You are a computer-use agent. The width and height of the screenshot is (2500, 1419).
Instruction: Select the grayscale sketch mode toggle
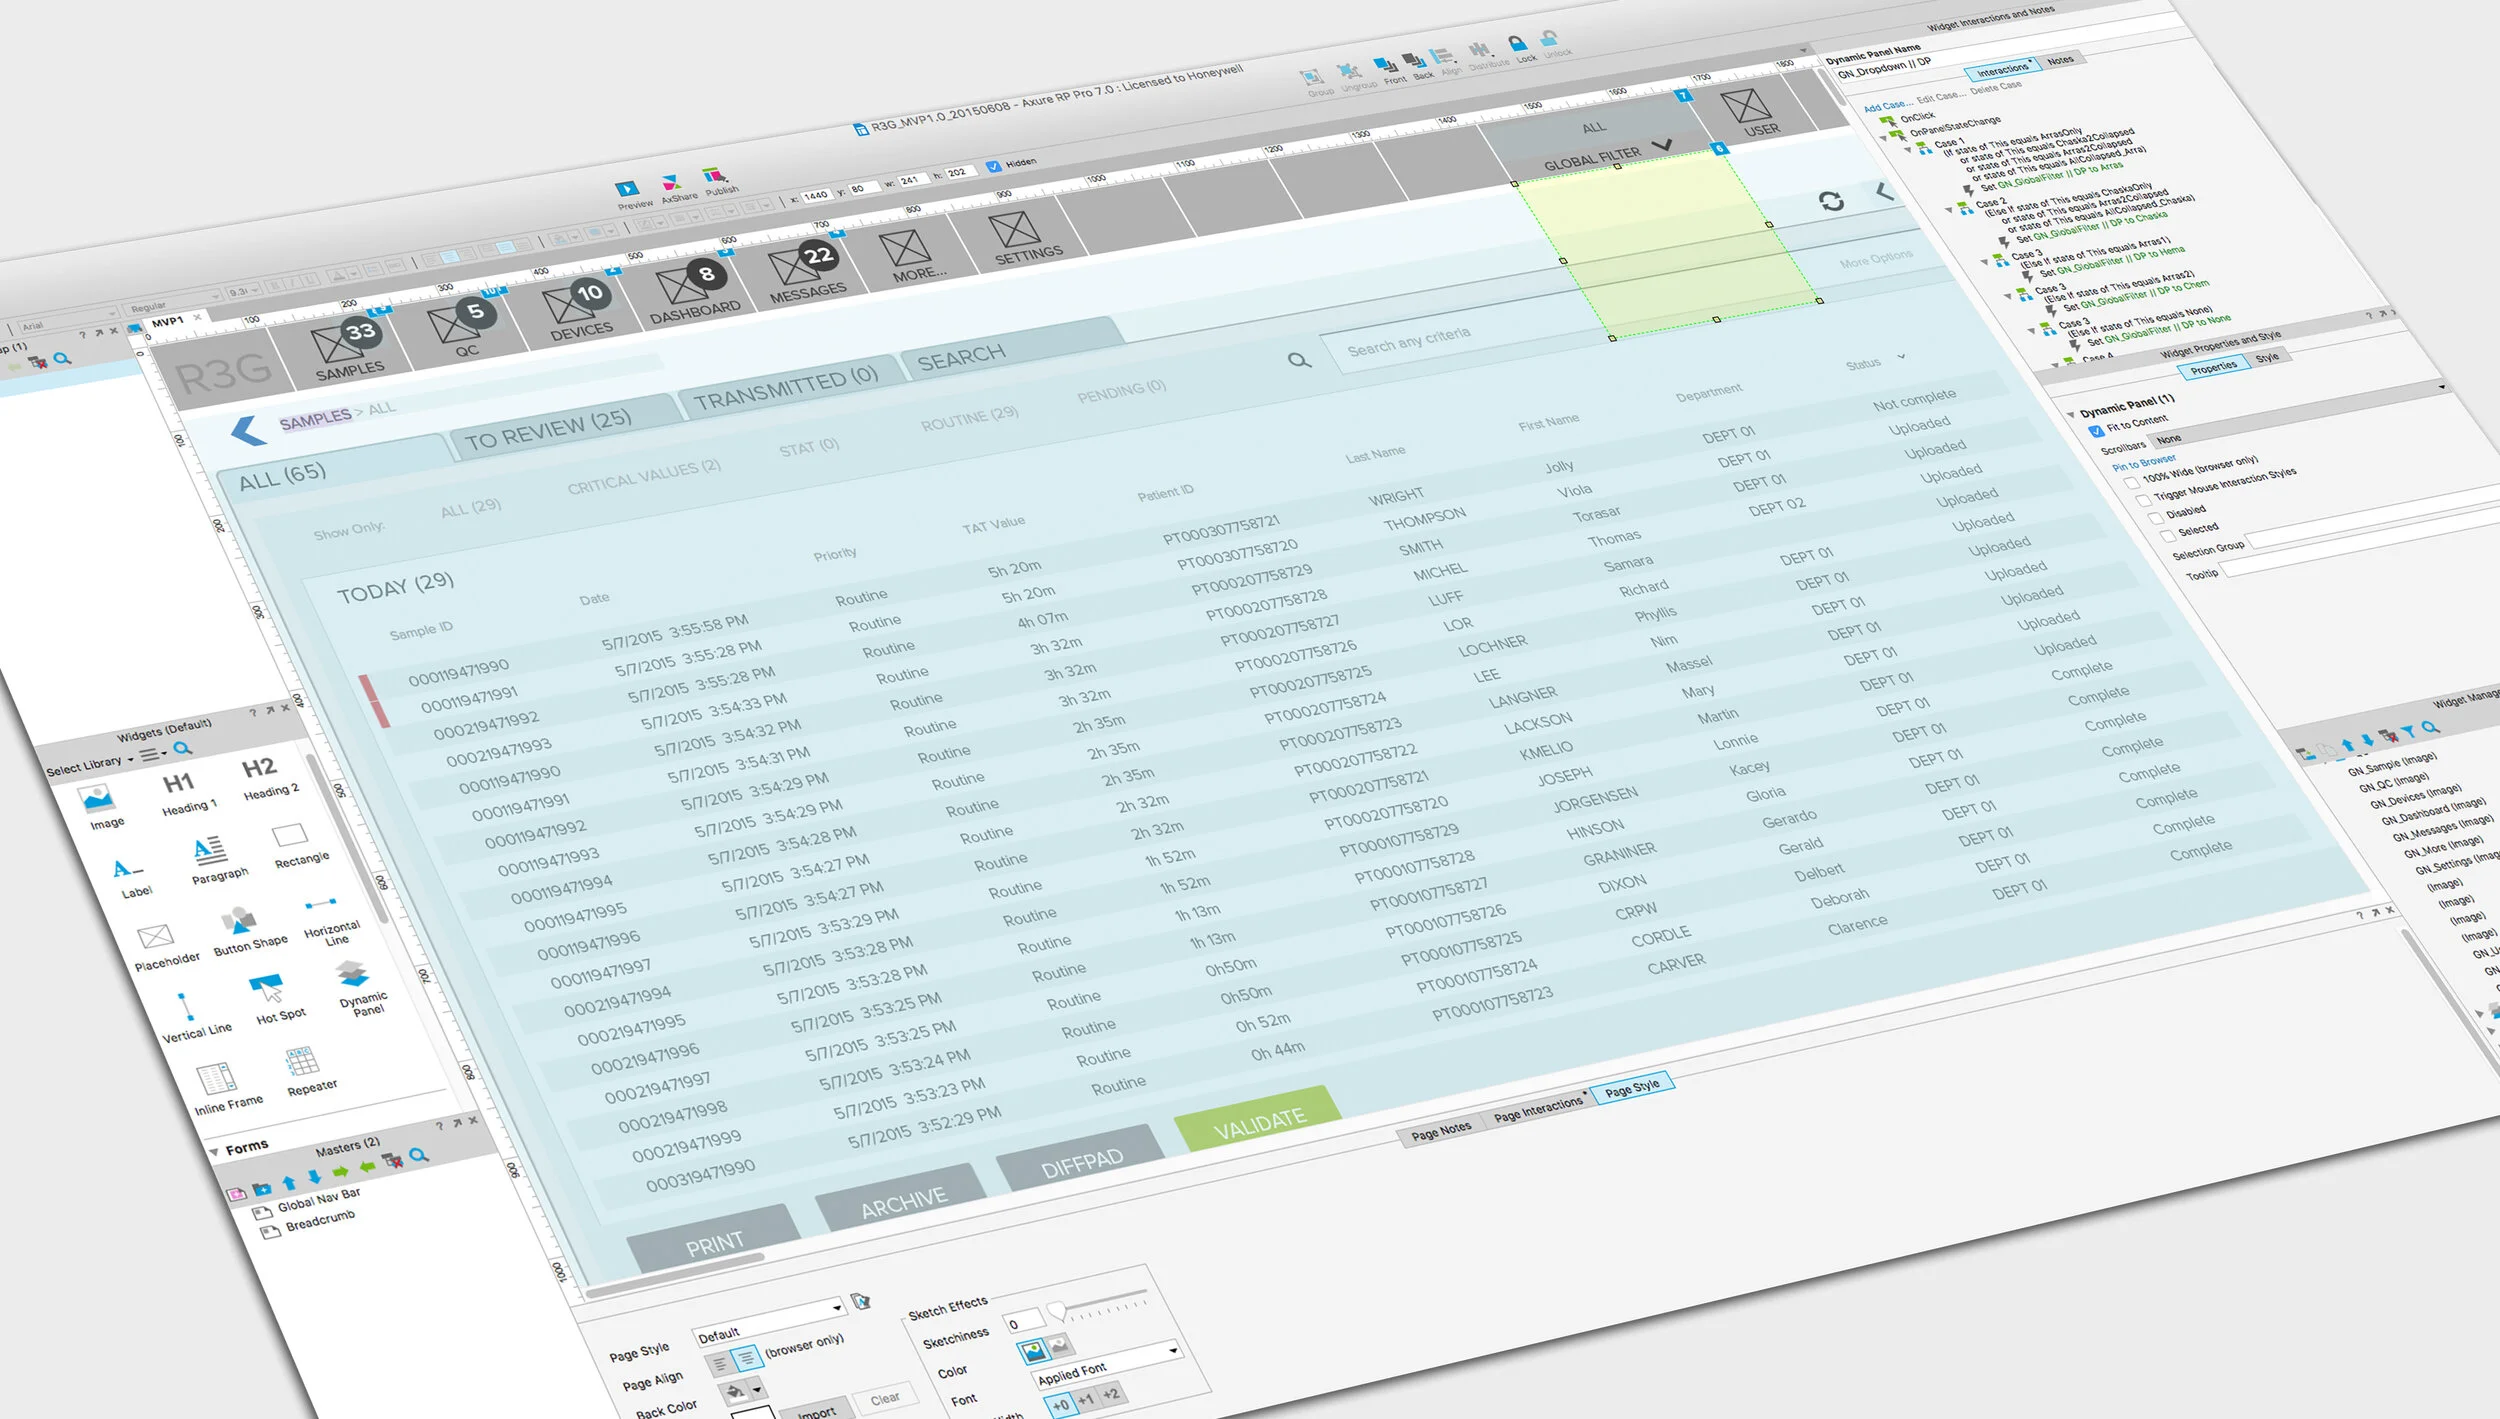1060,1346
